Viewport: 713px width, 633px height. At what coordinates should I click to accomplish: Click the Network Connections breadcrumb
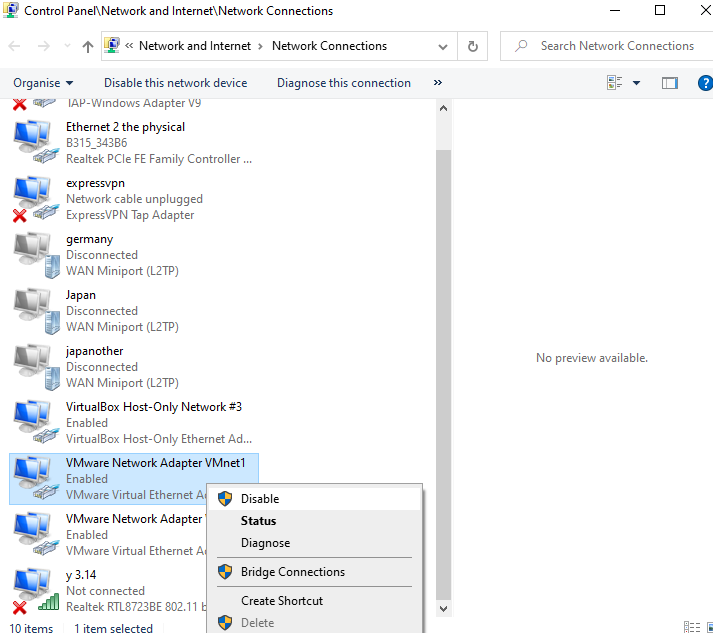329,46
